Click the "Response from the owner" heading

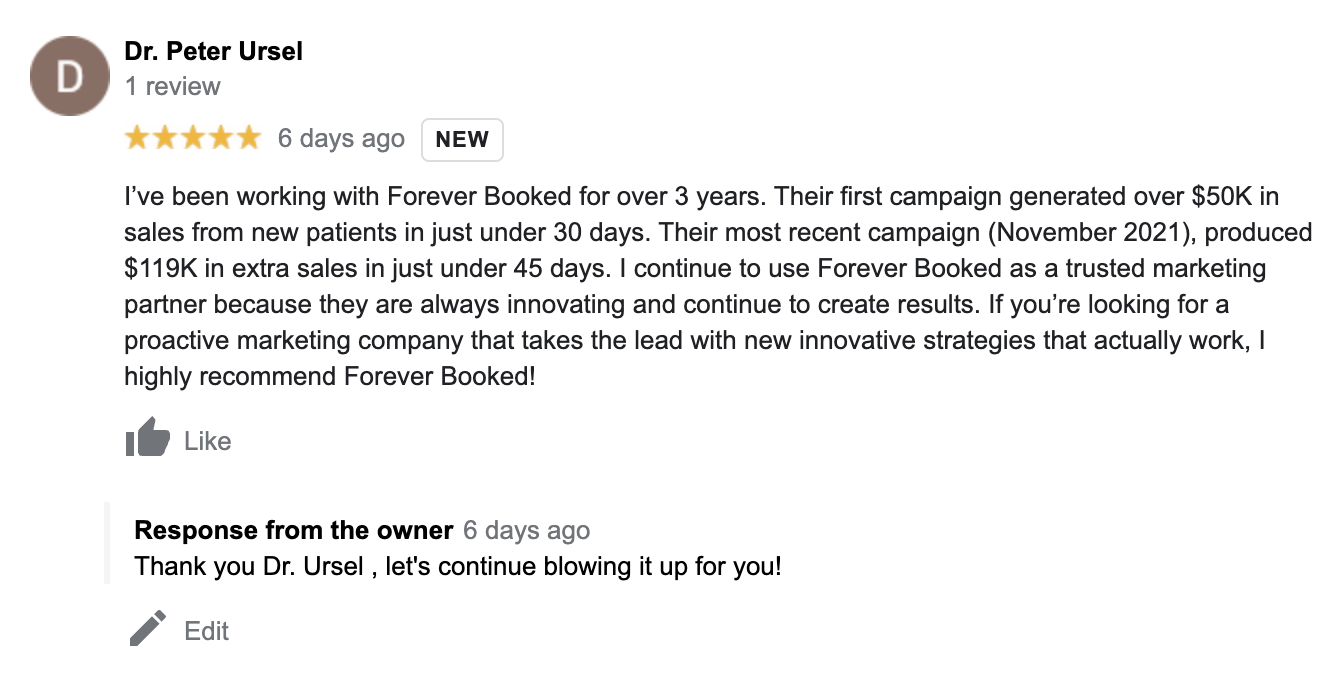(294, 530)
